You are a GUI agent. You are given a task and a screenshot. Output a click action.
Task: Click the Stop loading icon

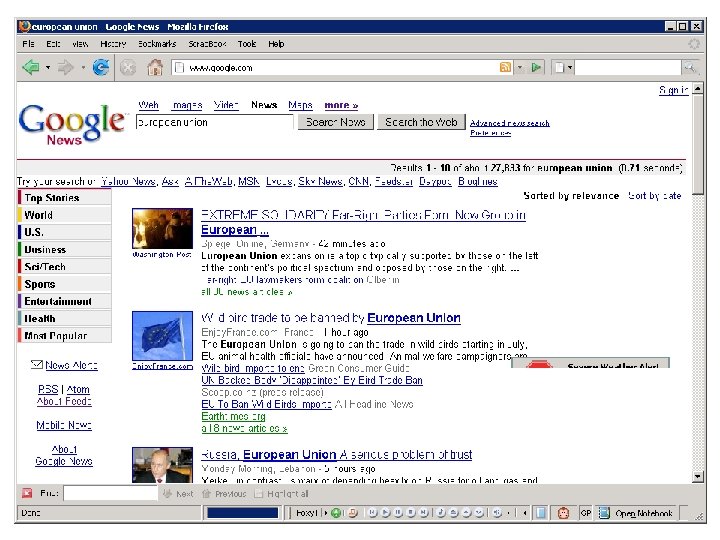click(128, 68)
